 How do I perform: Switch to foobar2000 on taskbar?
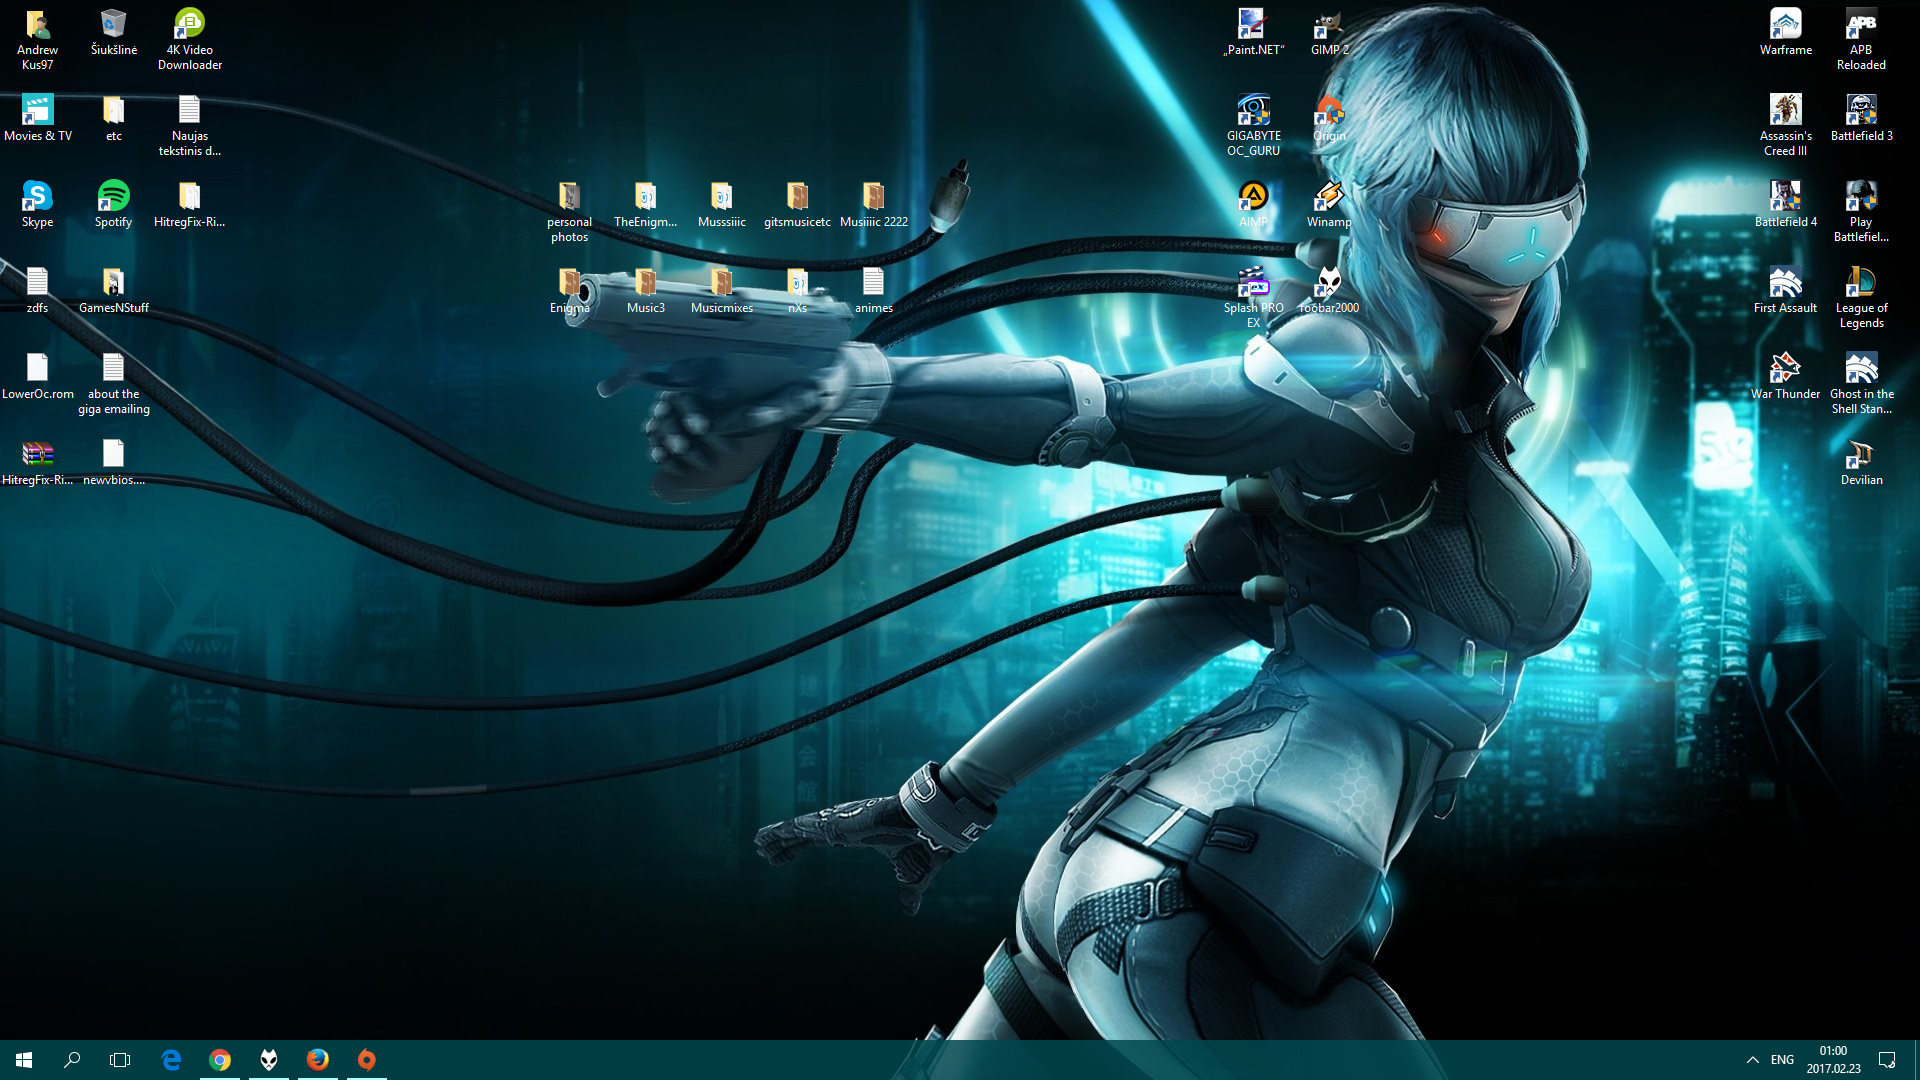click(x=269, y=1060)
